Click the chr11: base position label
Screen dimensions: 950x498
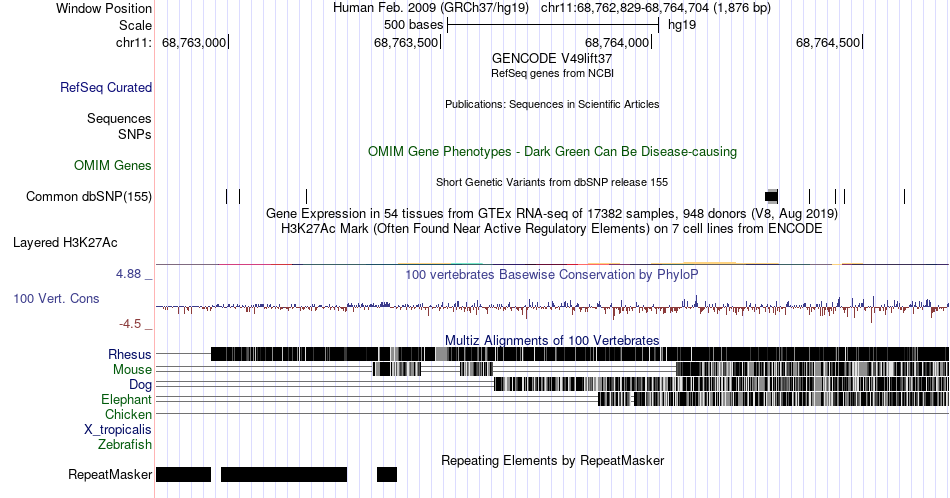134,42
